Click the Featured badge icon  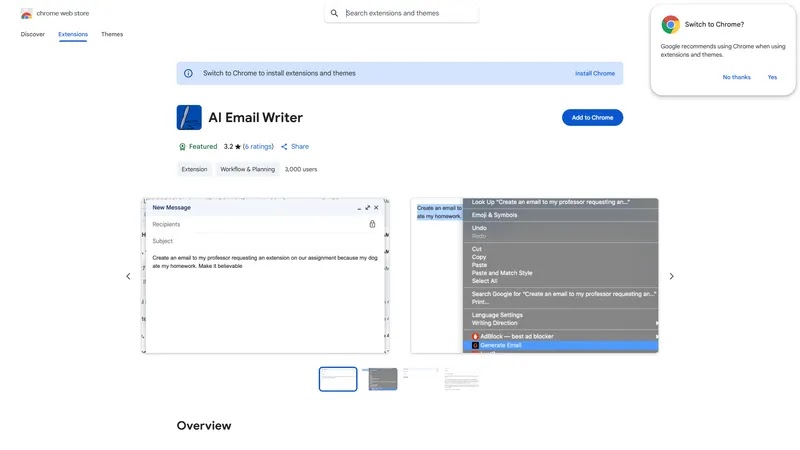(x=182, y=147)
